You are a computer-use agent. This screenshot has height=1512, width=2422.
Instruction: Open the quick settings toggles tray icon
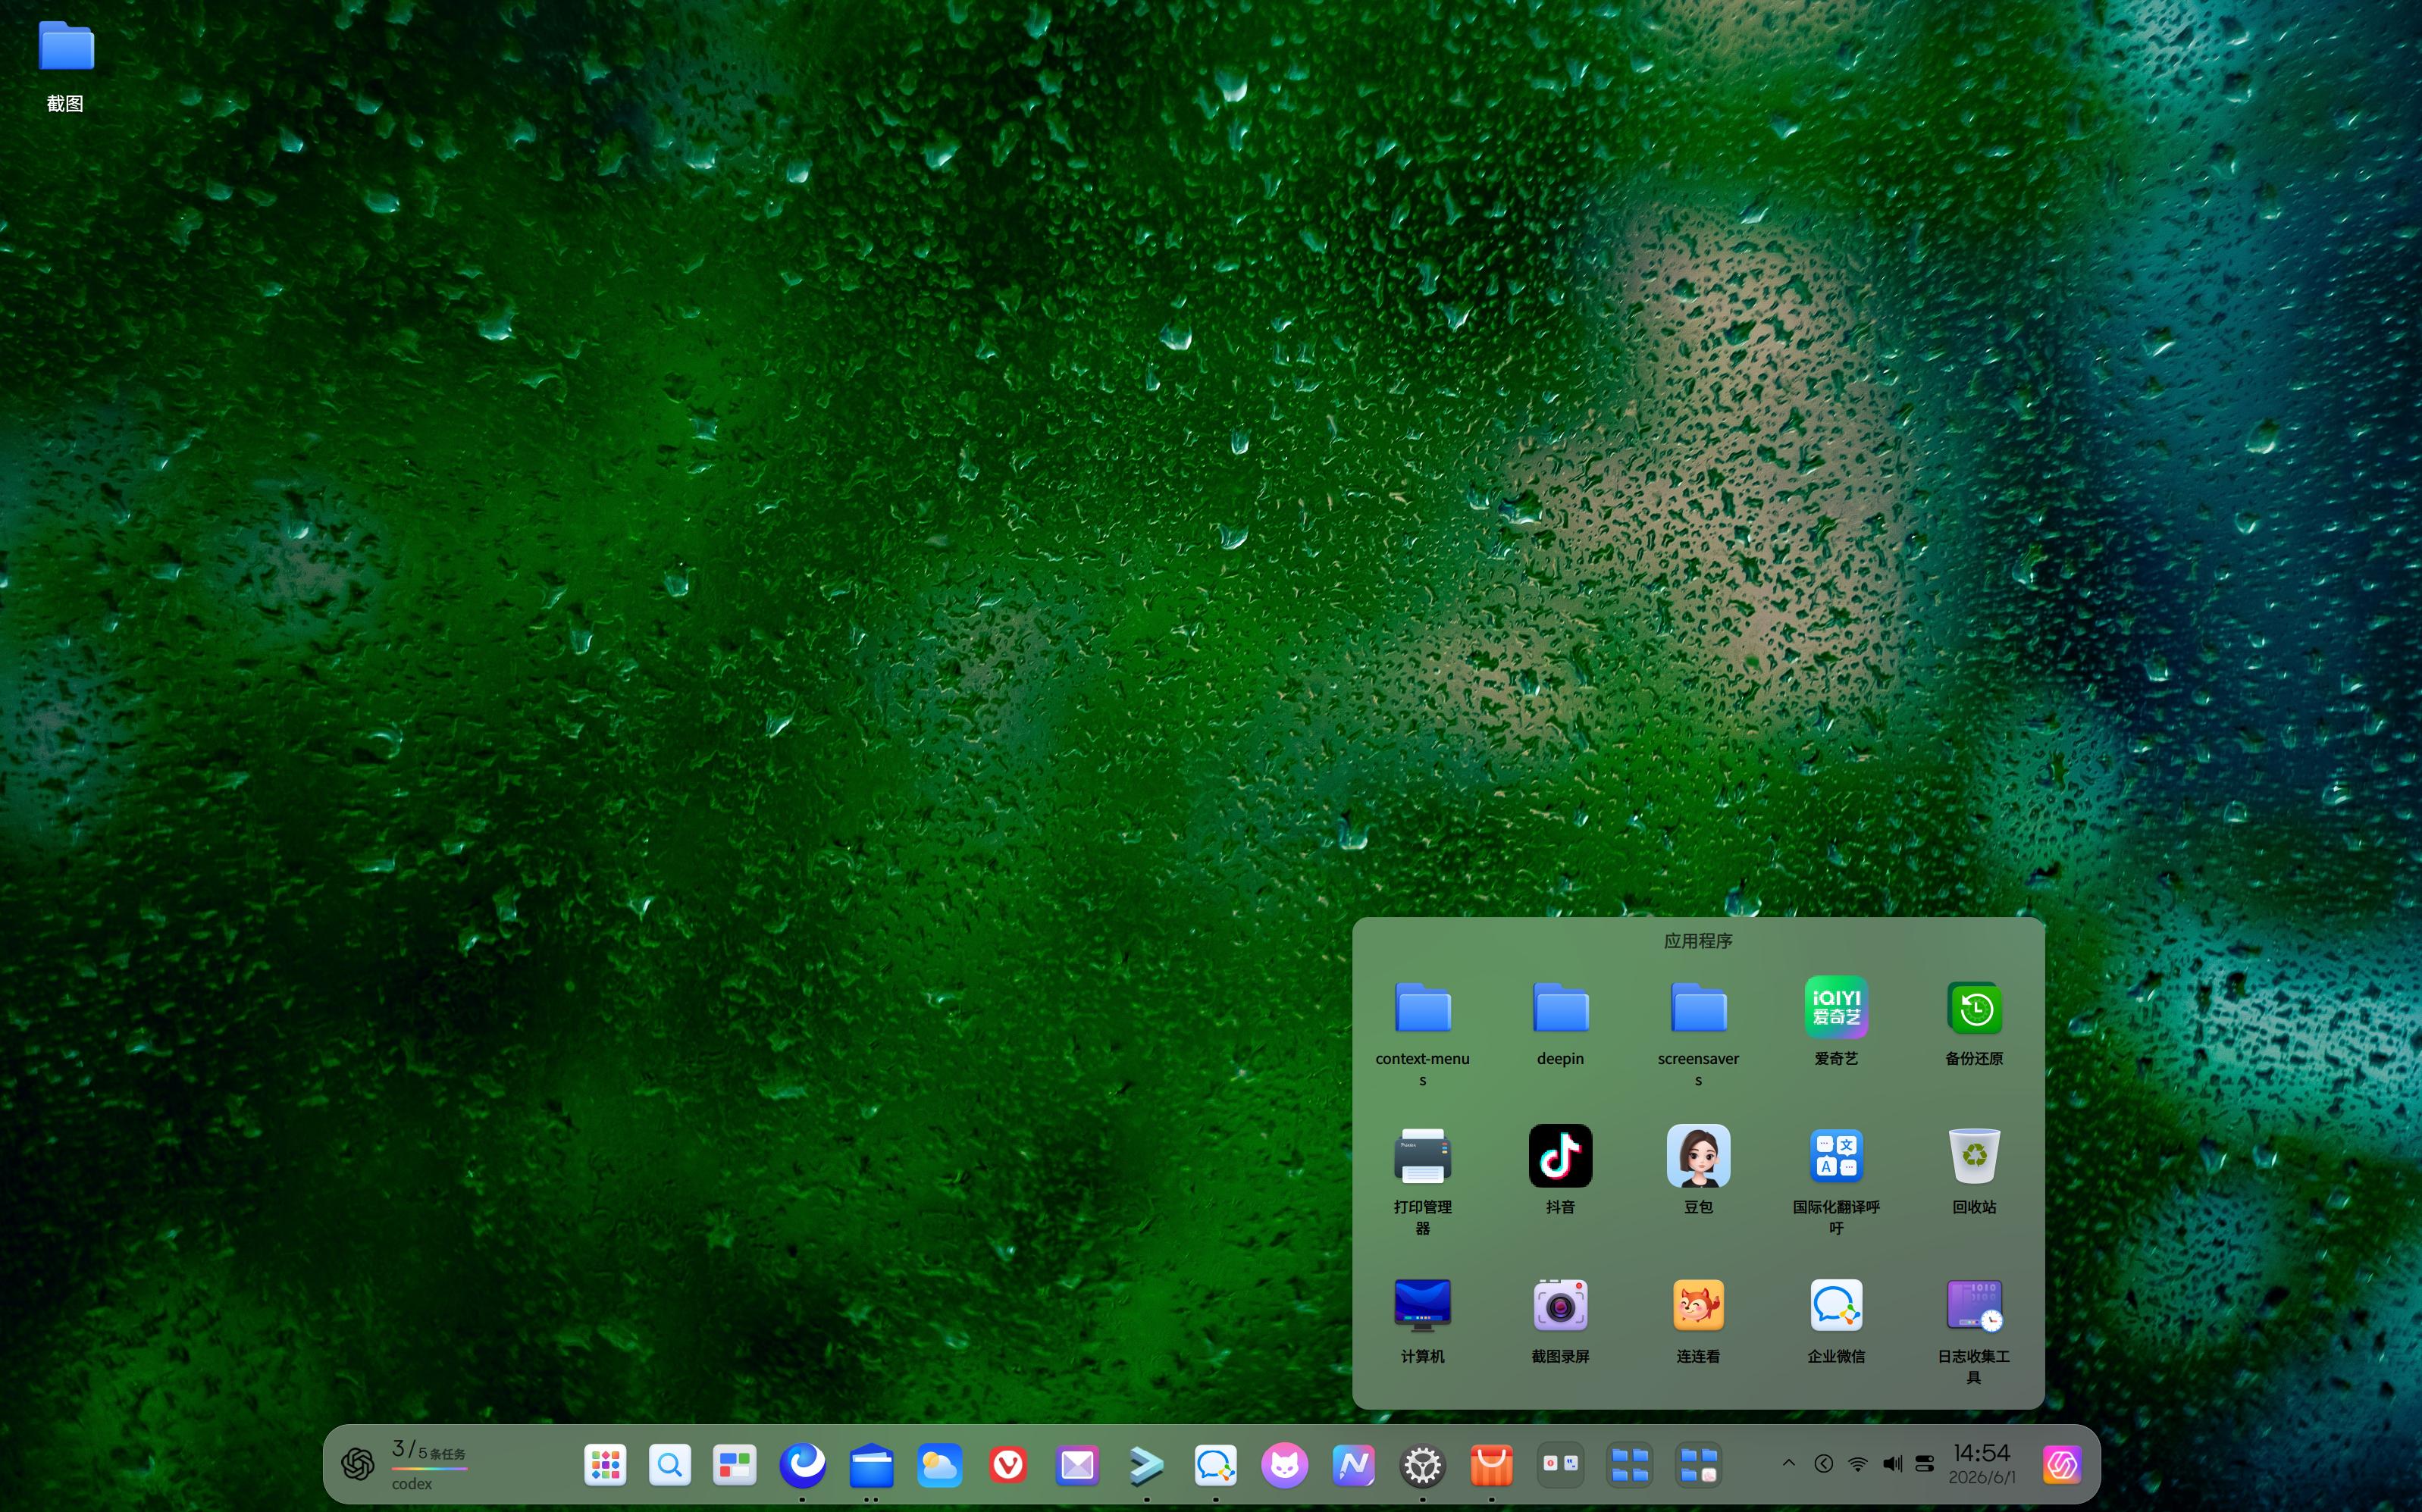1925,1464
